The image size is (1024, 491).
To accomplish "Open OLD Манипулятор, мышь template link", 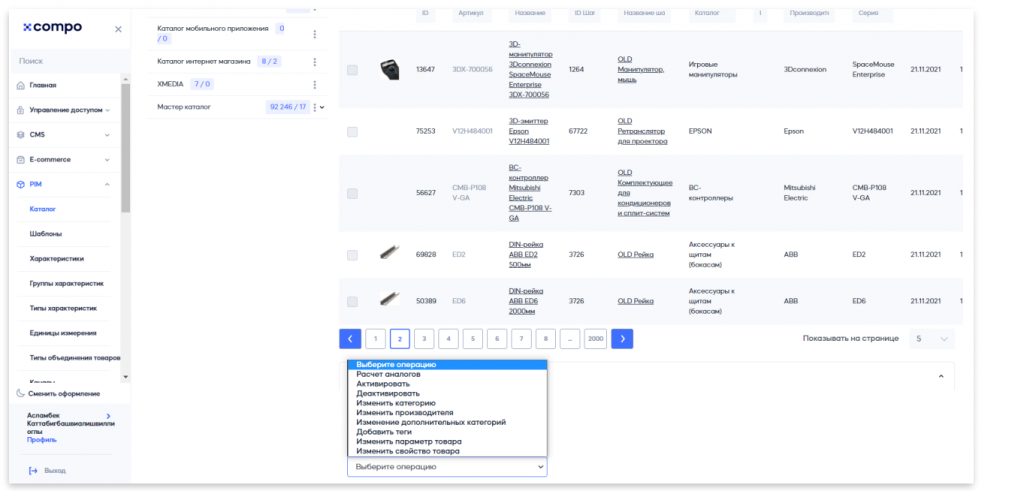I will (641, 69).
